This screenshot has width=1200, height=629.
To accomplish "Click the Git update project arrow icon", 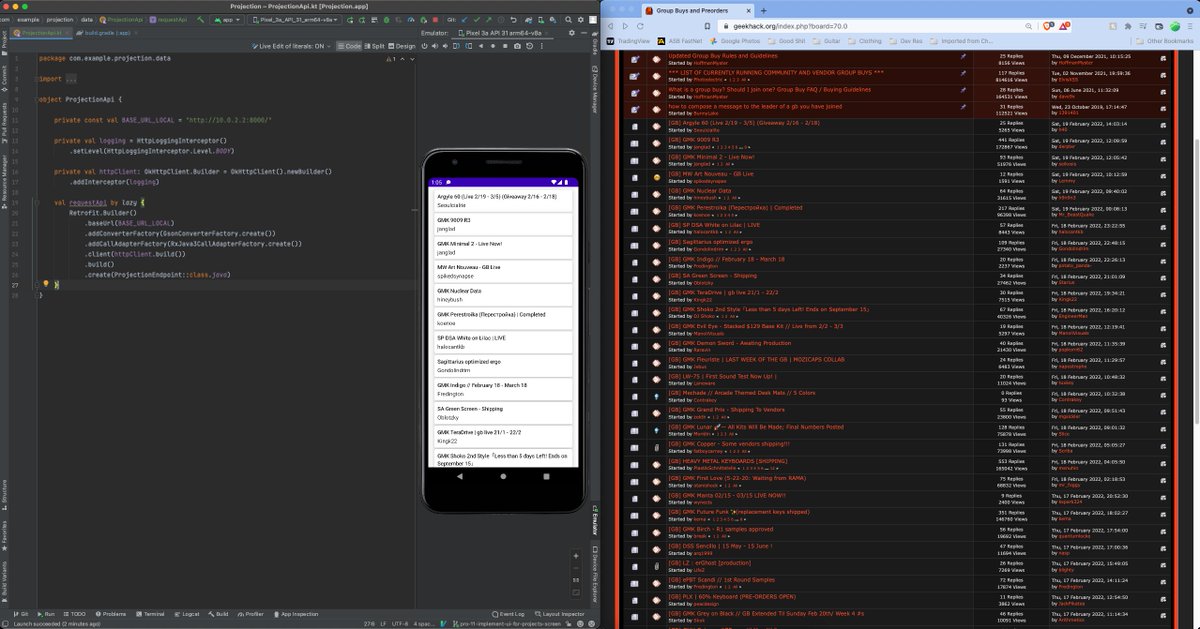I will pos(464,20).
